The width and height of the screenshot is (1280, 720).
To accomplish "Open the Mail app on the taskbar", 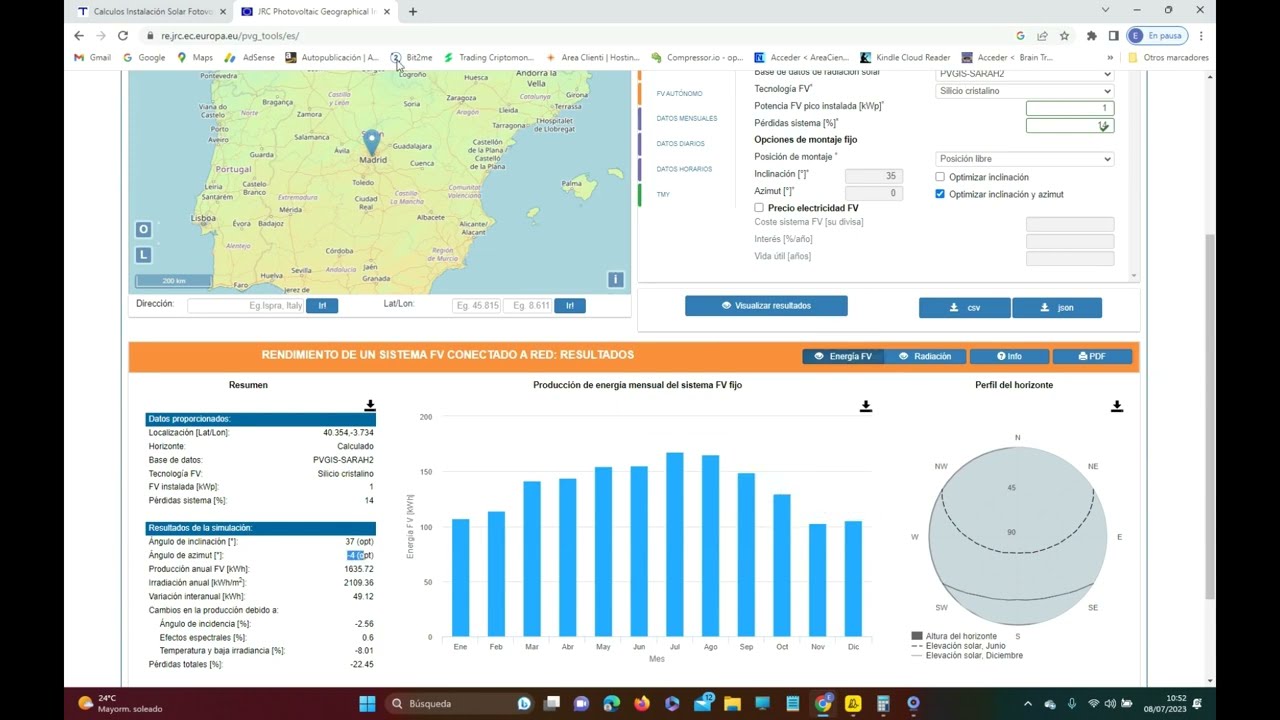I will click(703, 703).
